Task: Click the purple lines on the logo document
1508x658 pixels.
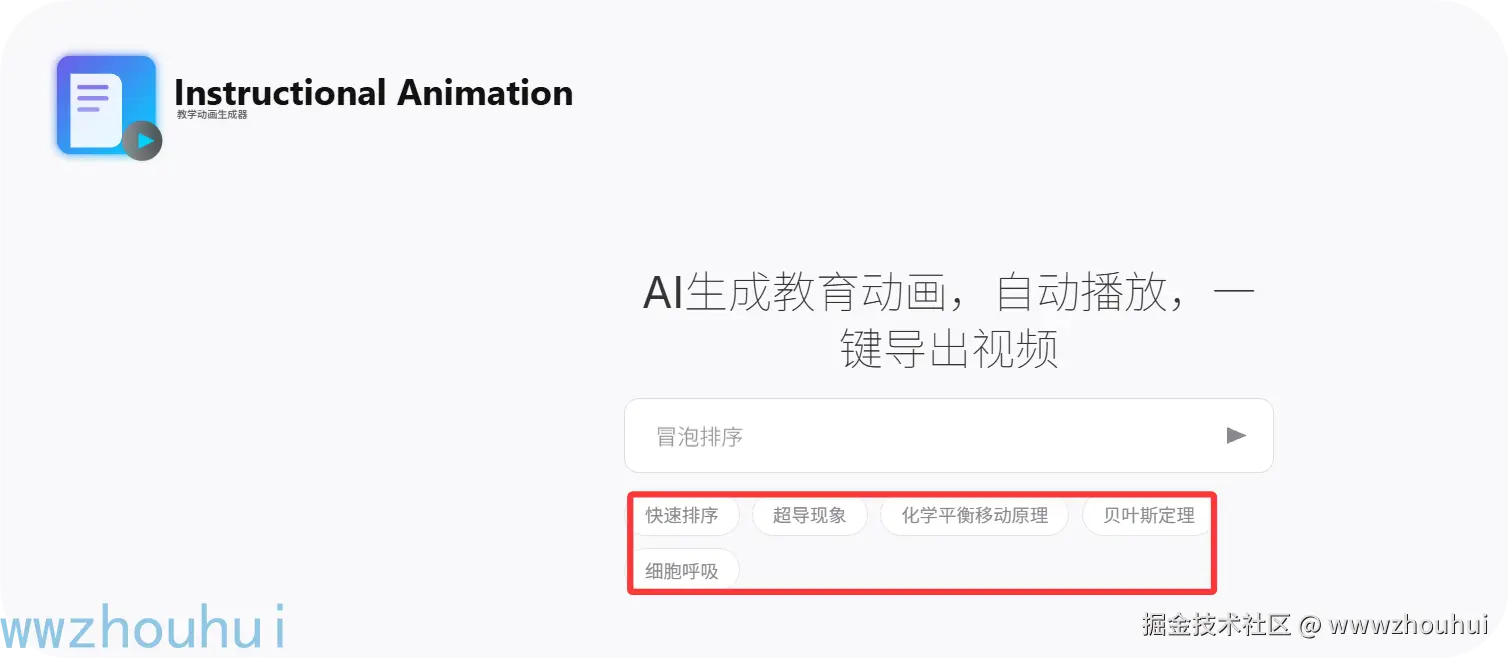Action: [92, 98]
